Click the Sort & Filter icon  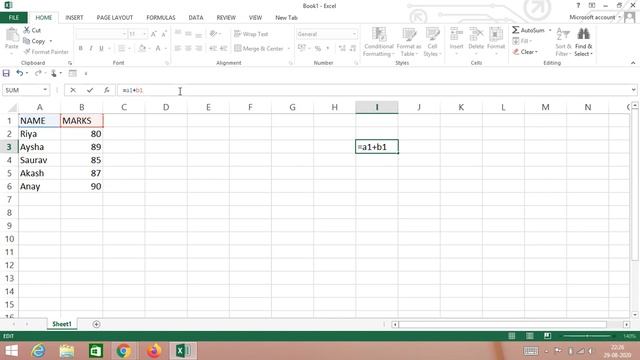[563, 34]
